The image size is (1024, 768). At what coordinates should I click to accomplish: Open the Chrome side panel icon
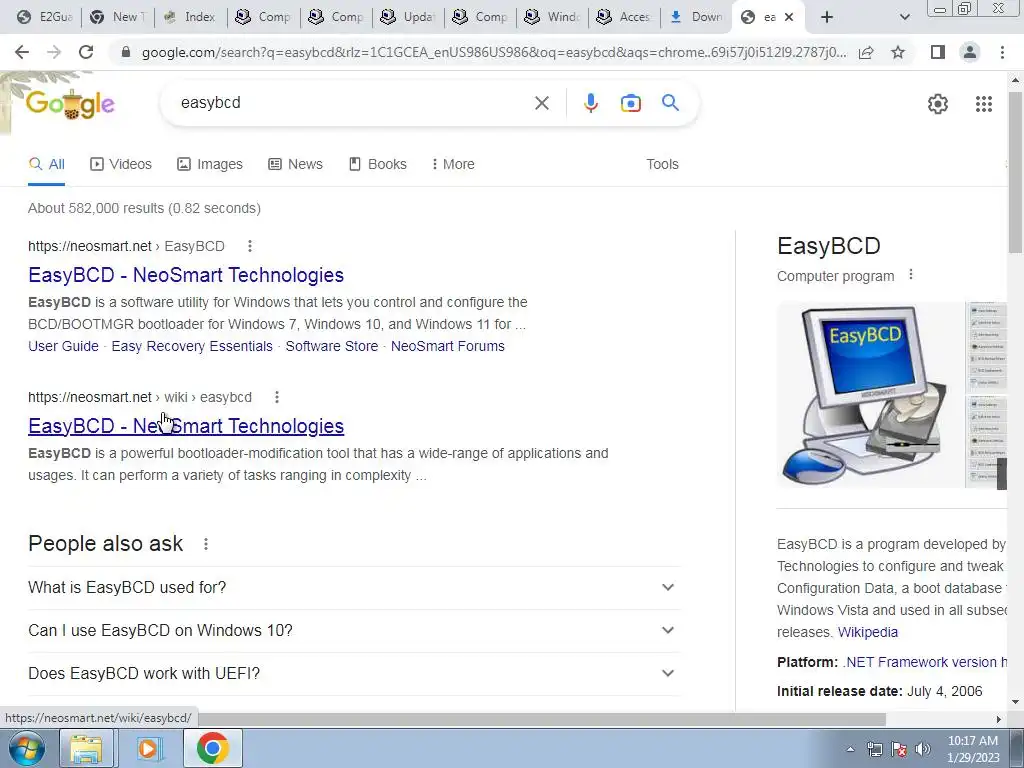pyautogui.click(x=938, y=52)
